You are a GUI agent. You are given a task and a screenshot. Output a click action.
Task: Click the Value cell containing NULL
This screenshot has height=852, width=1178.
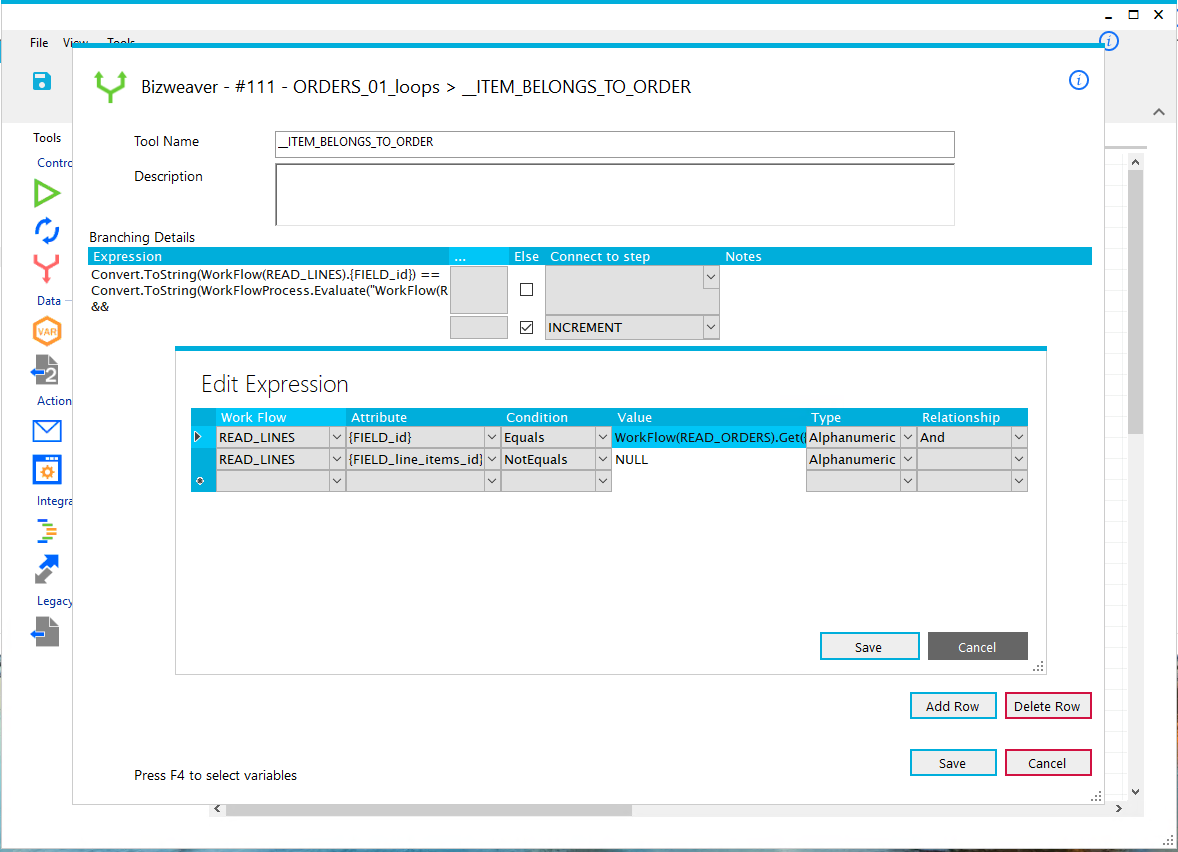708,459
